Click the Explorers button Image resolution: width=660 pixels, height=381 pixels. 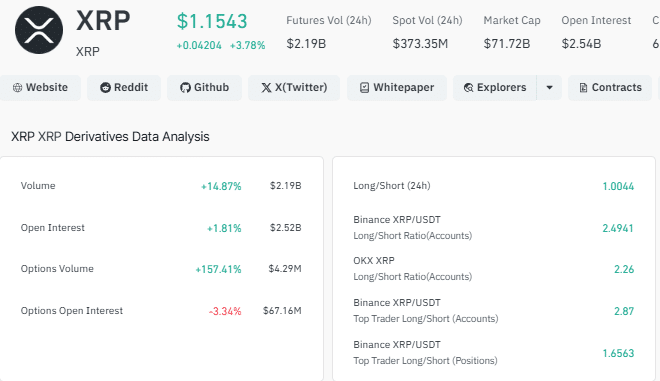(x=495, y=88)
